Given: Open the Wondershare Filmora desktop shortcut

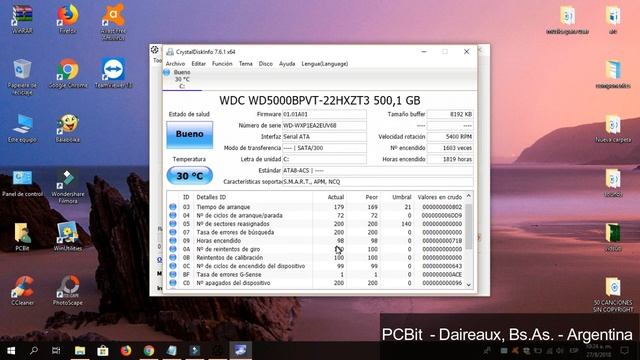Looking at the screenshot, I should 68,186.
